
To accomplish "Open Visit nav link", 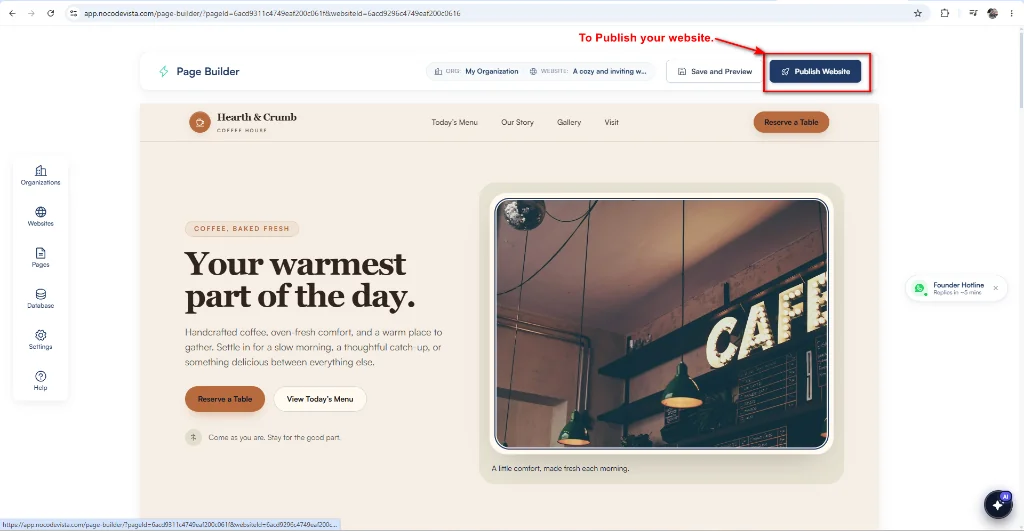I will pos(611,122).
